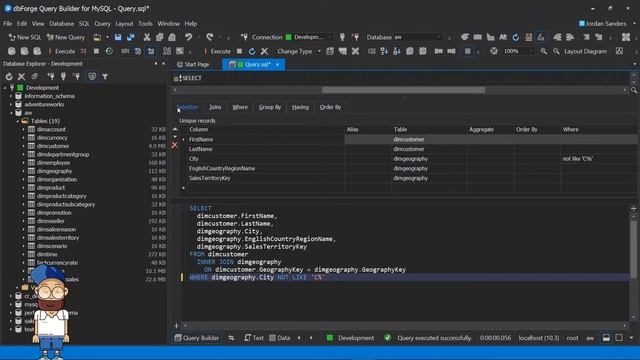Switch to the Data view button
This screenshot has height=360, width=640.
coord(280,338)
